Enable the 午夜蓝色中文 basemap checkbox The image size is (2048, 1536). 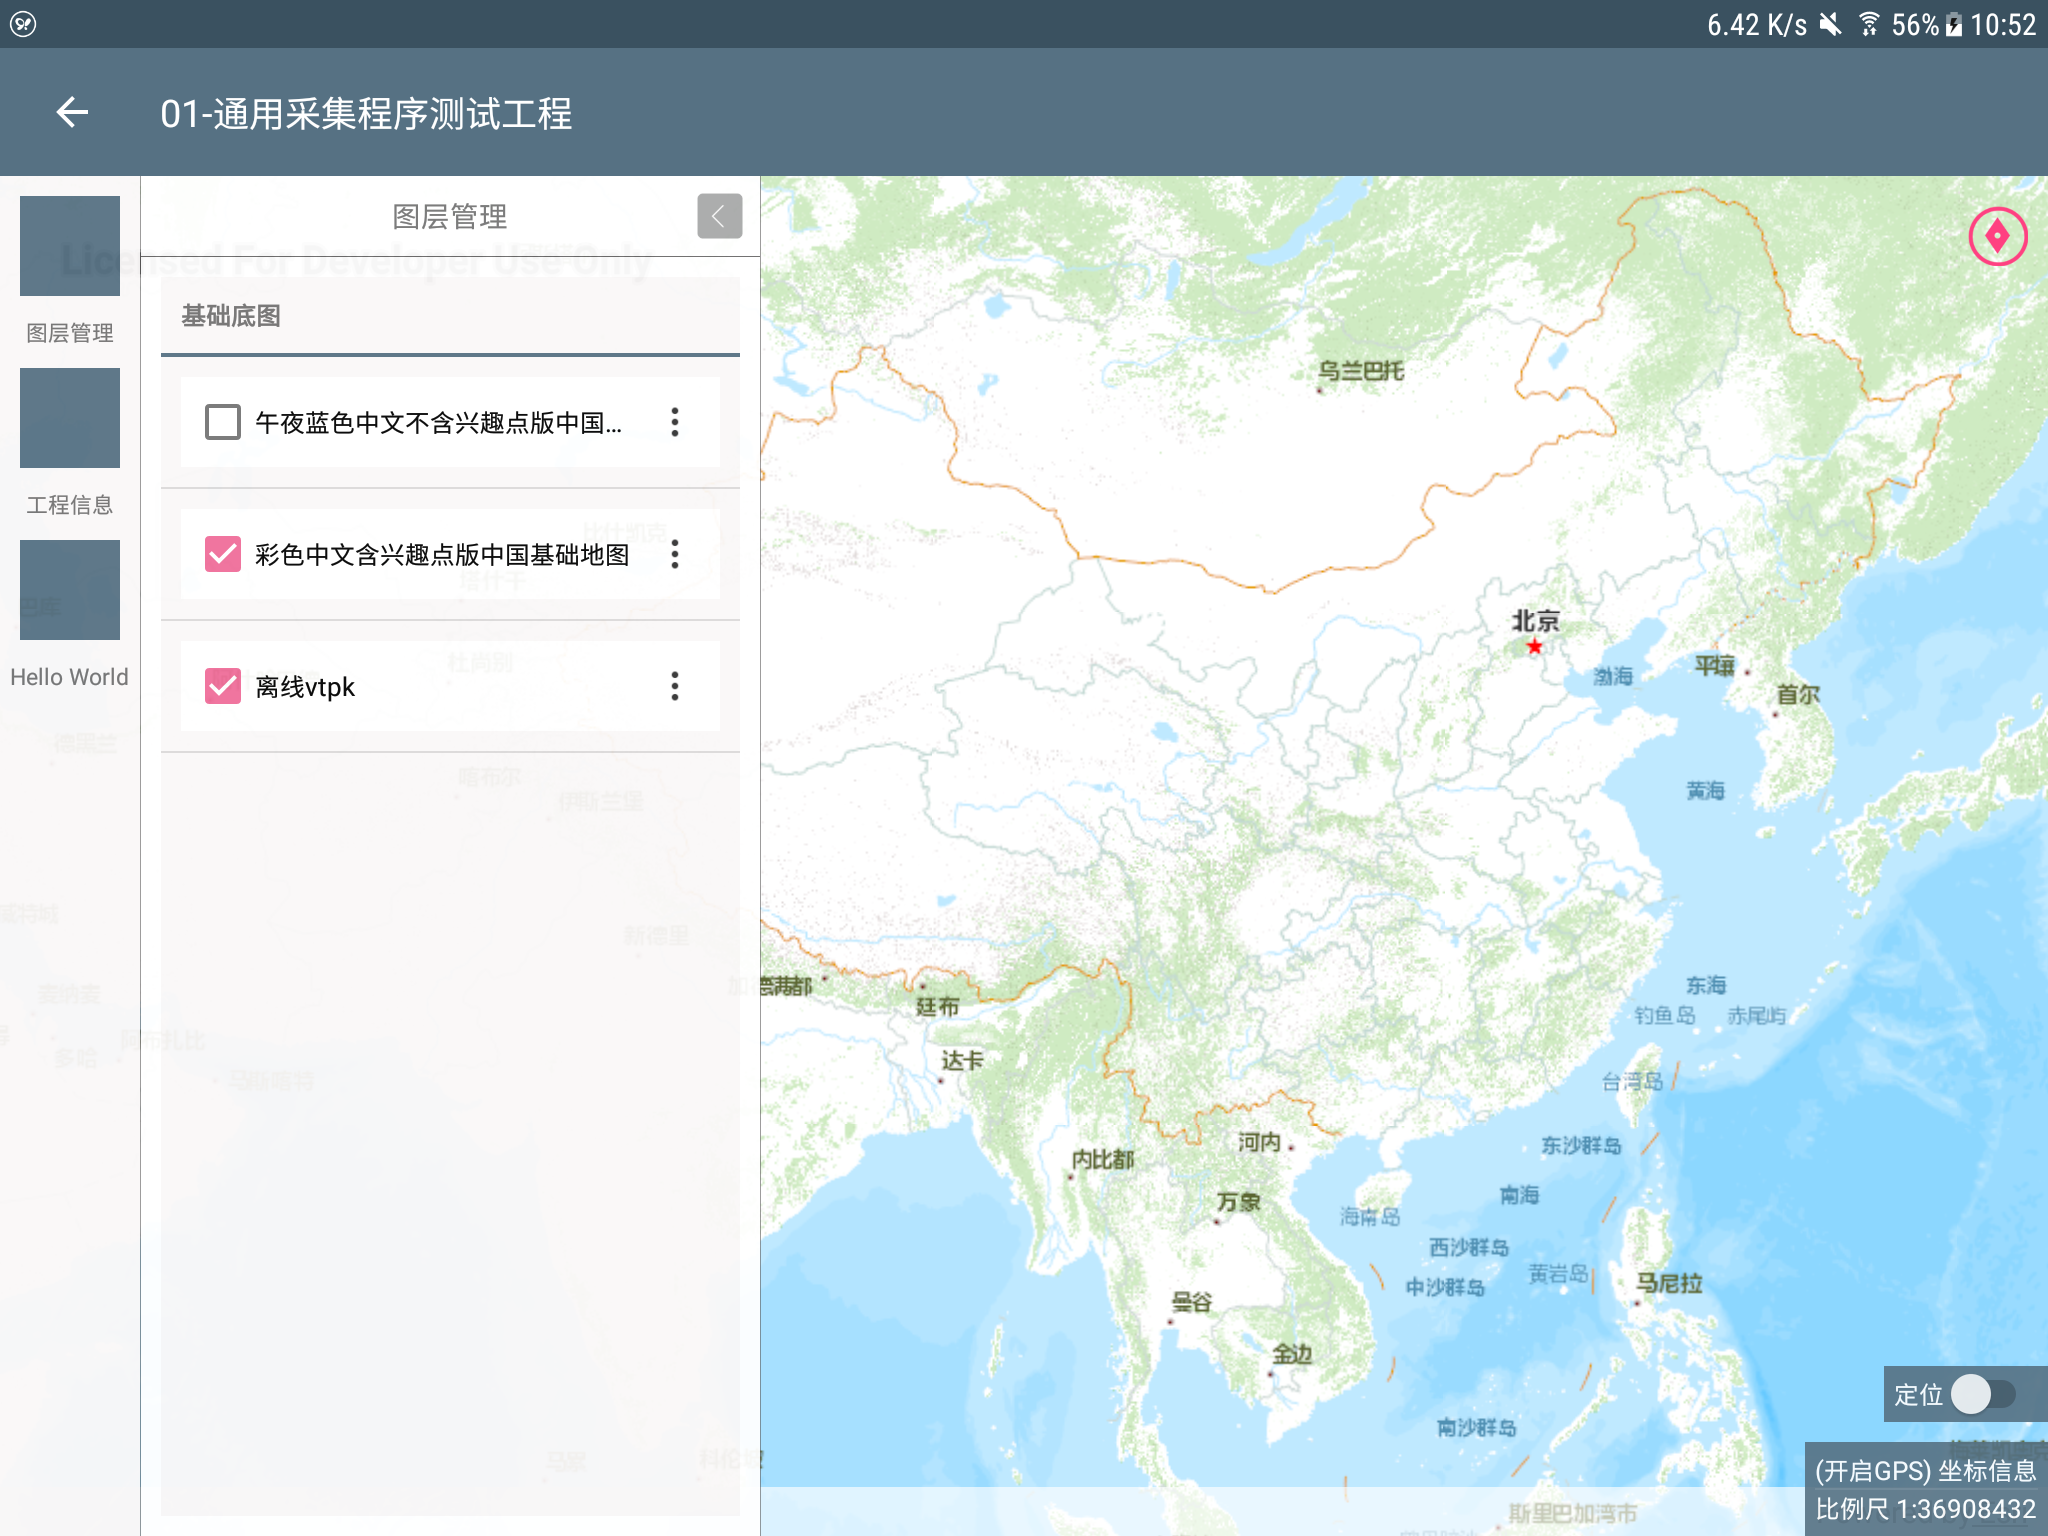[222, 422]
